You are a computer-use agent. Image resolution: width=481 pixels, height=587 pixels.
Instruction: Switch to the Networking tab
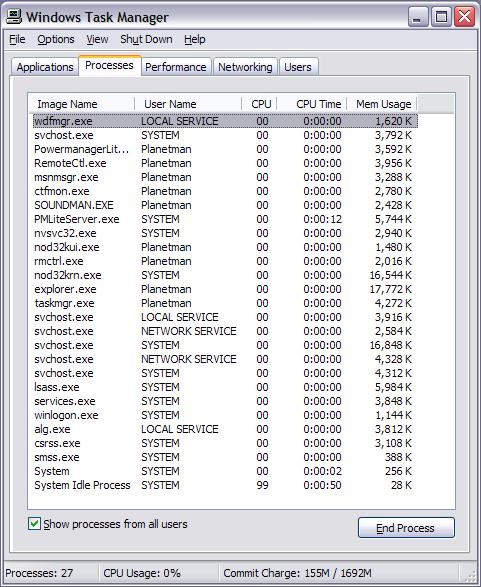[245, 67]
